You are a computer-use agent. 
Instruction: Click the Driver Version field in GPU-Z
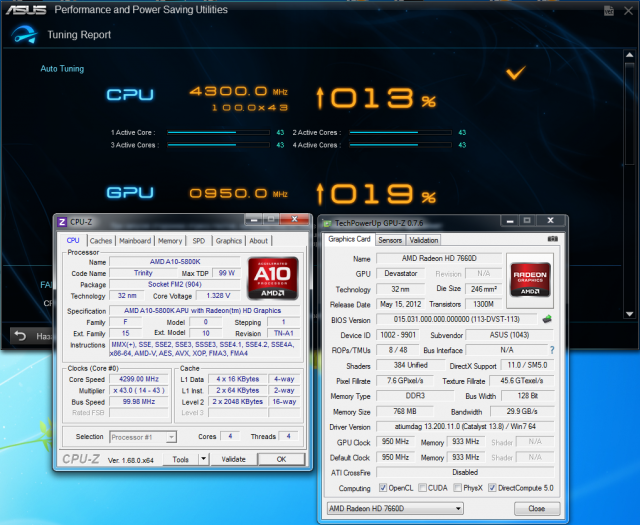tap(465, 426)
